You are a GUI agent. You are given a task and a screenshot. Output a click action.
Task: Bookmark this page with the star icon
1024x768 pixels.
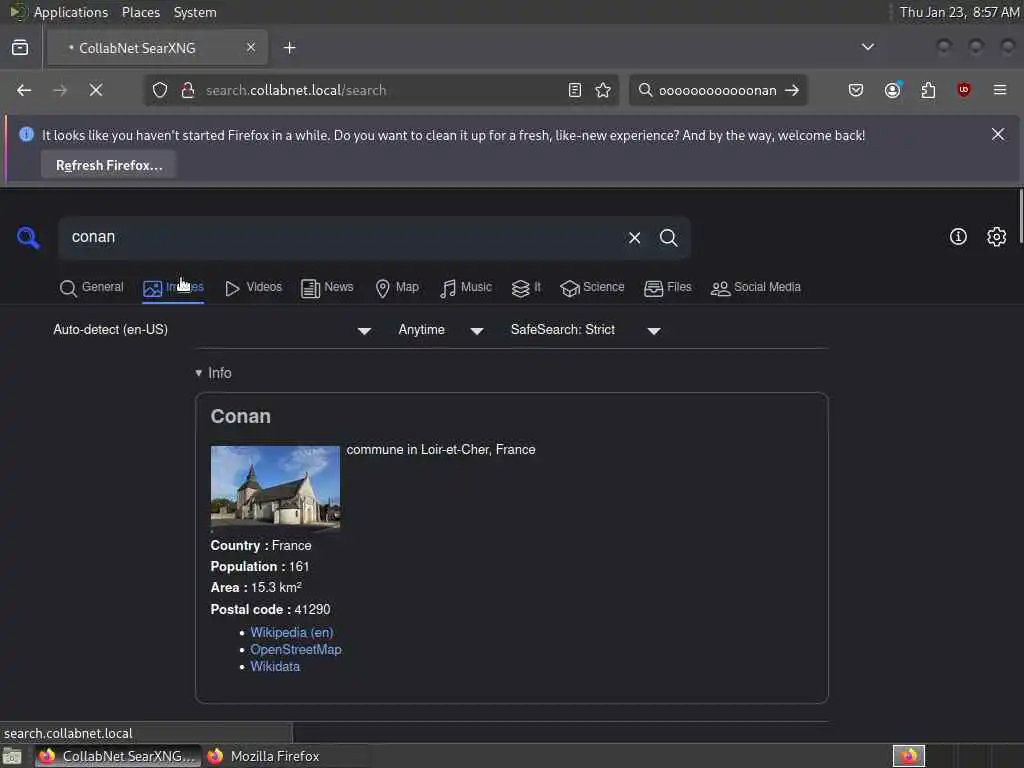coord(603,90)
